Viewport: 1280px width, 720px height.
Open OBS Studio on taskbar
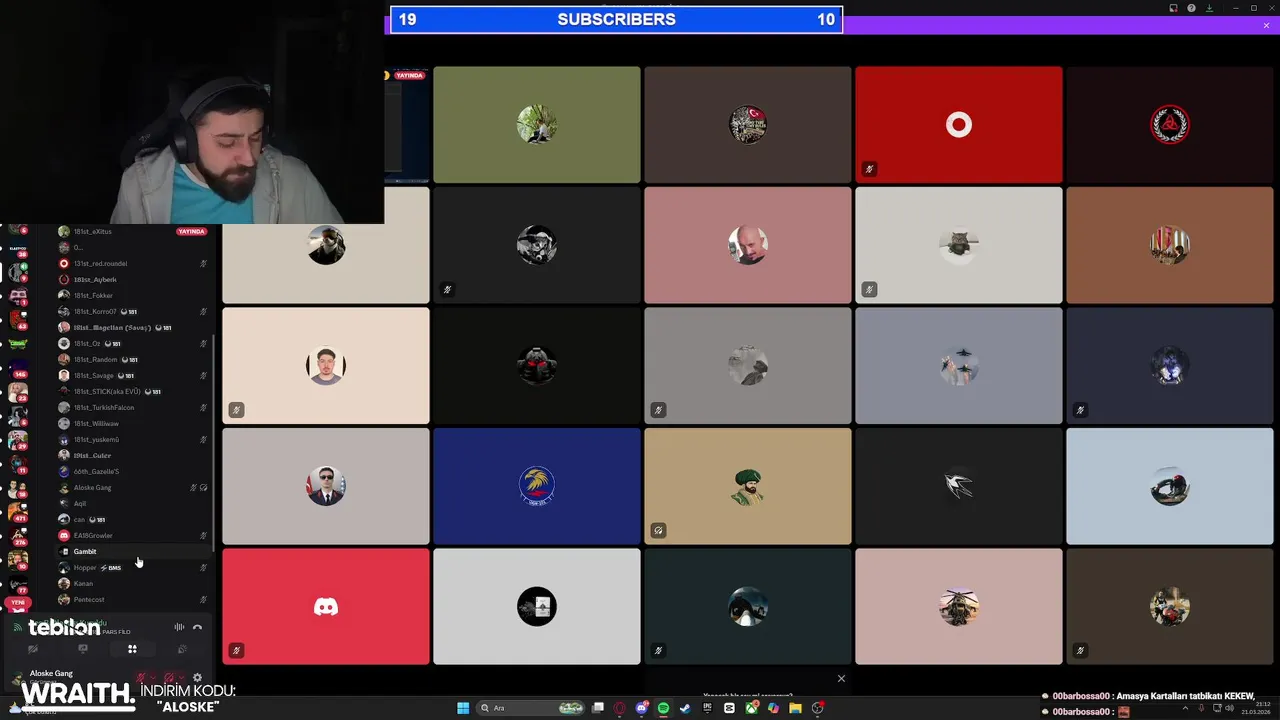818,708
